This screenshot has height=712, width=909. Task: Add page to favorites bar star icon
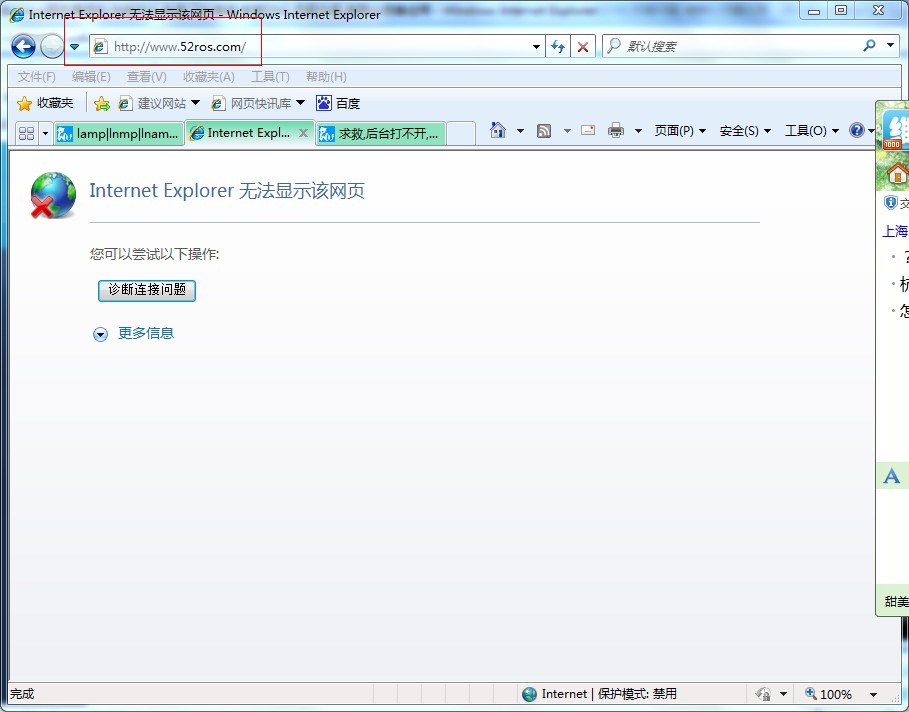pos(101,103)
